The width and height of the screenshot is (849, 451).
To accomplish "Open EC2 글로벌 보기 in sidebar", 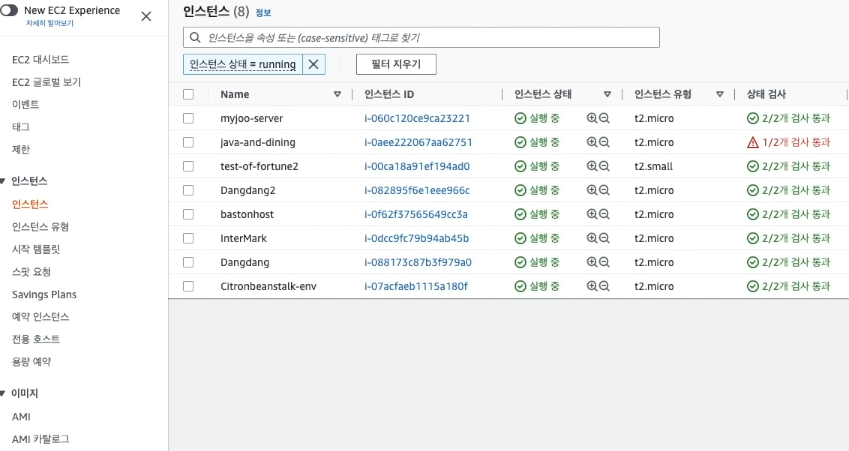I will coord(47,82).
